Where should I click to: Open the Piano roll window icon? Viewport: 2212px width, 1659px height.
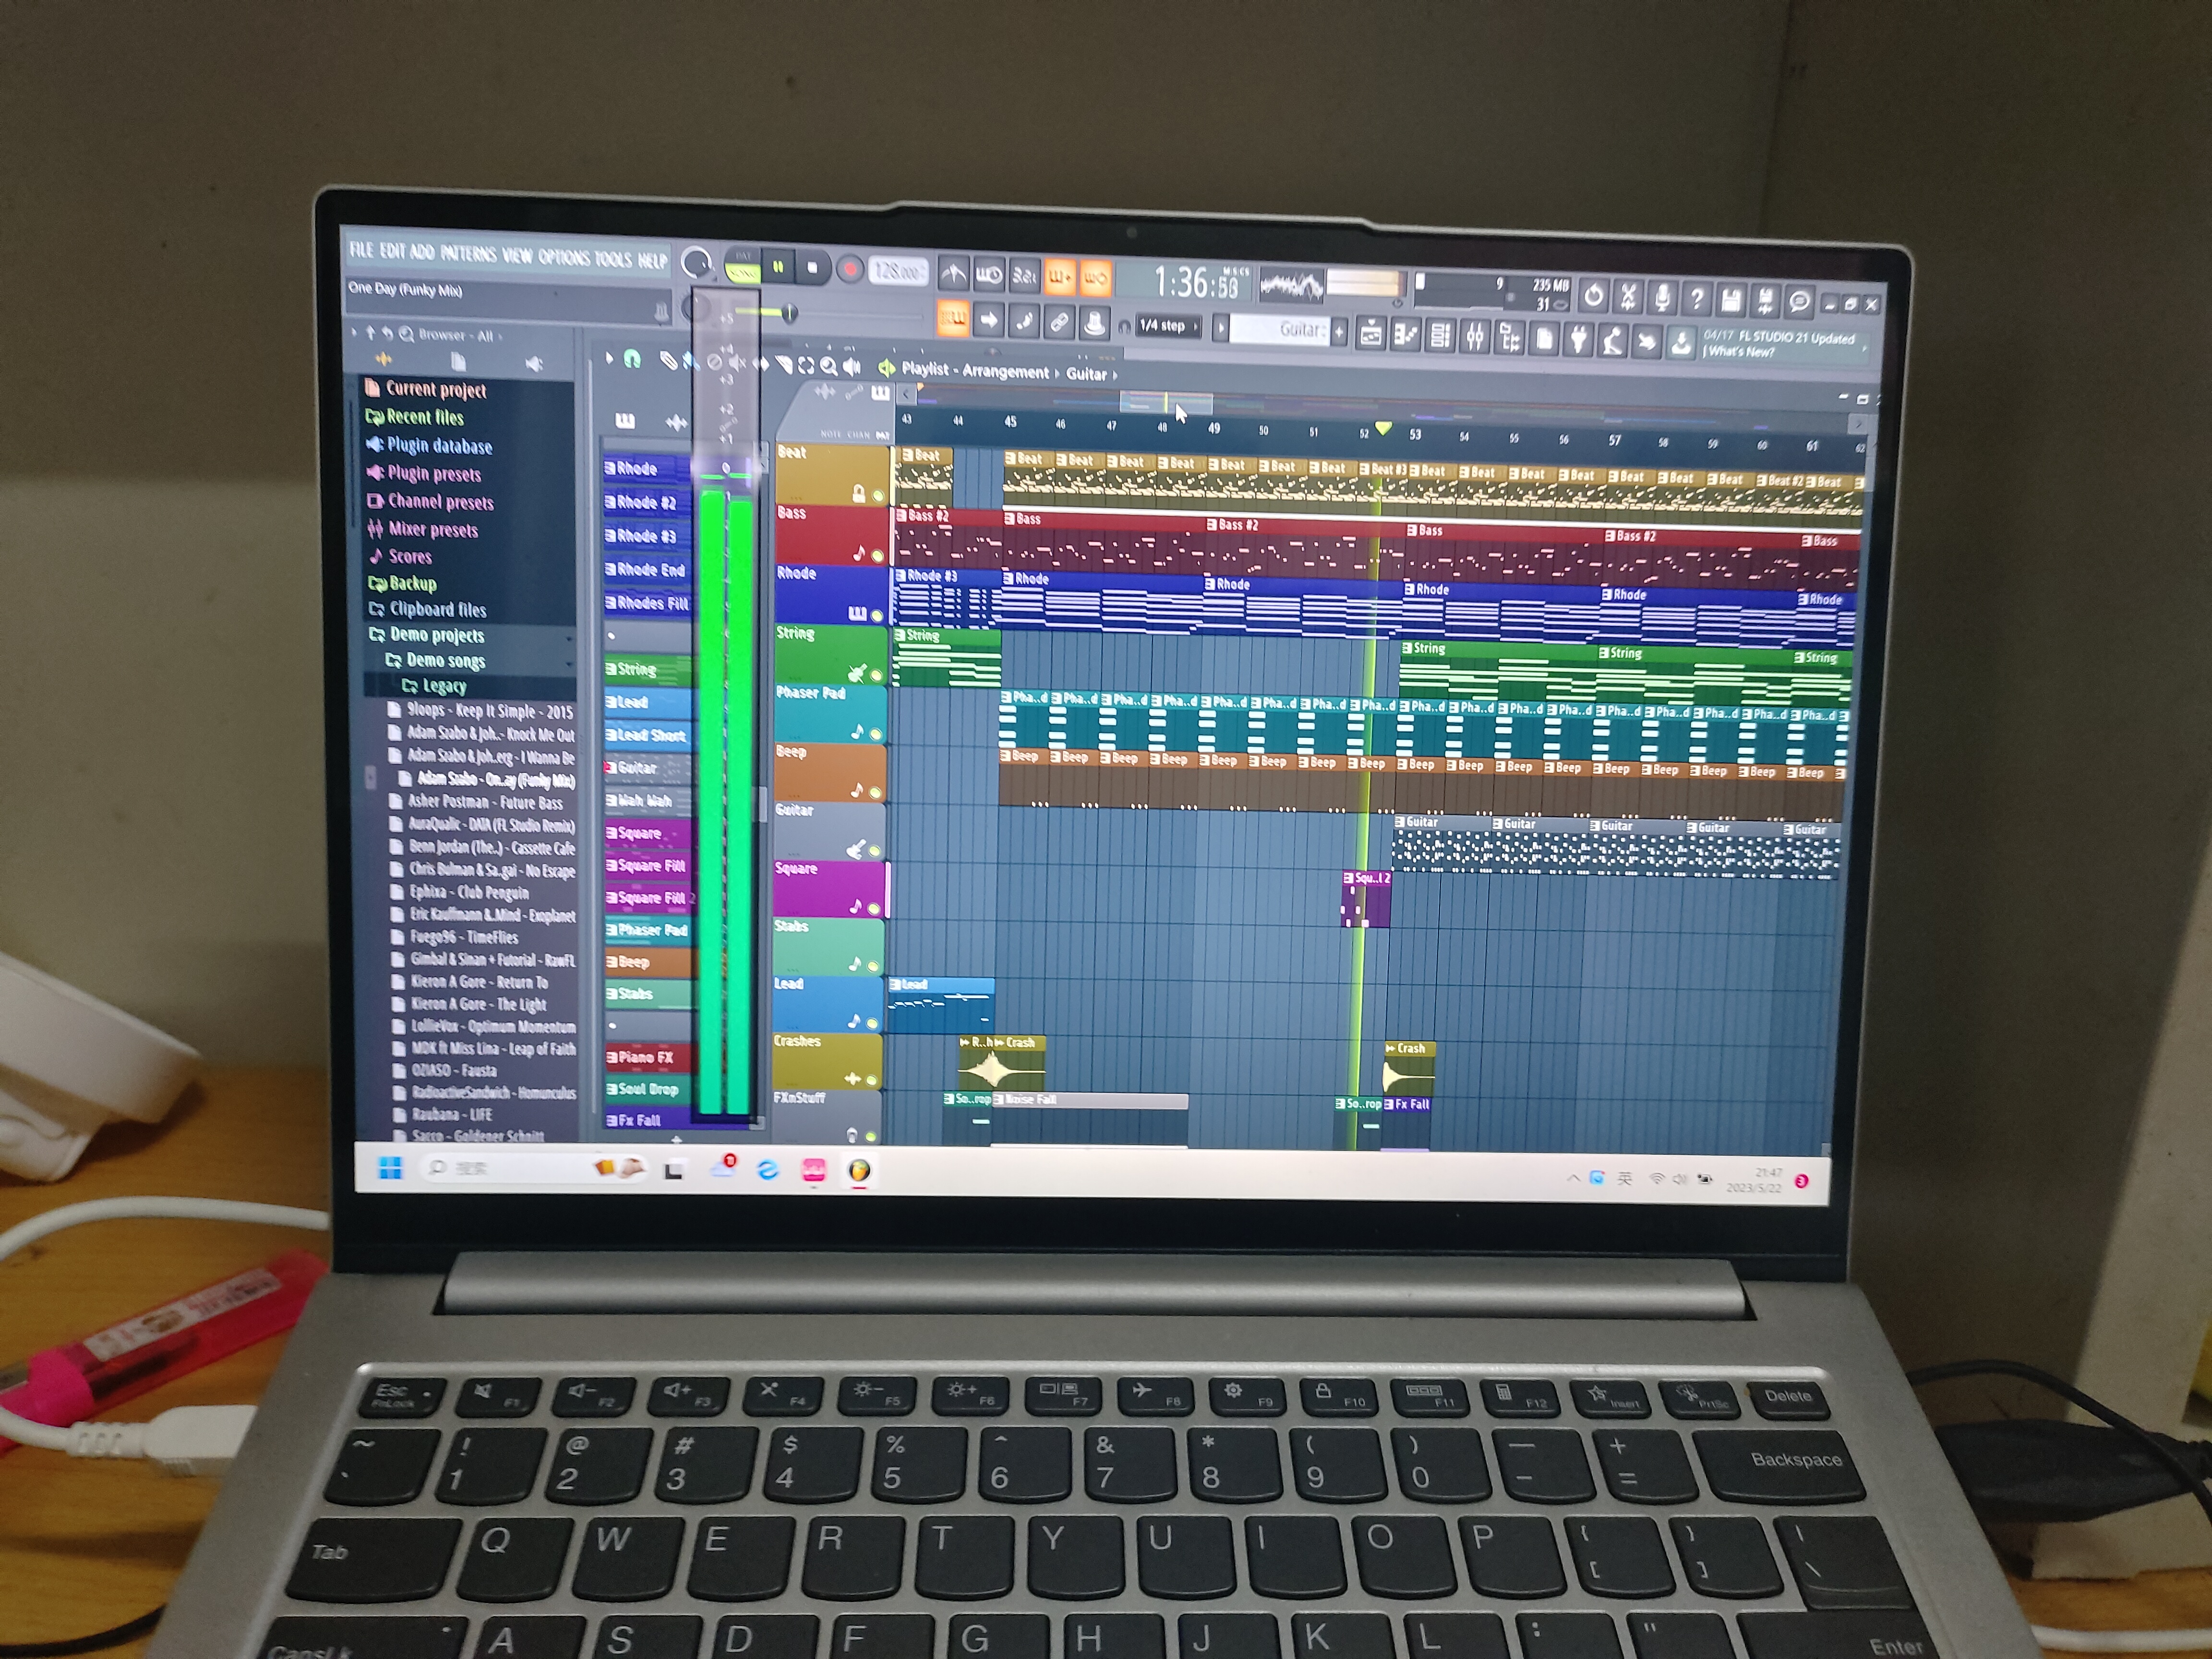pyautogui.click(x=1406, y=335)
